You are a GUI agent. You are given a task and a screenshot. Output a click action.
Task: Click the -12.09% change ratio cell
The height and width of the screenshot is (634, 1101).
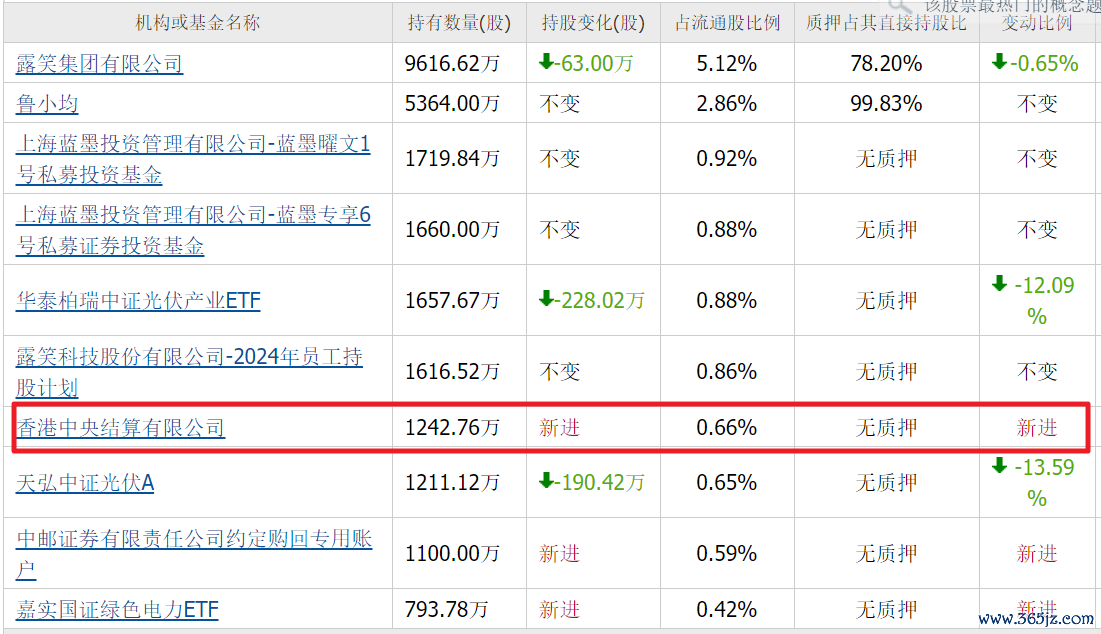coord(1034,301)
